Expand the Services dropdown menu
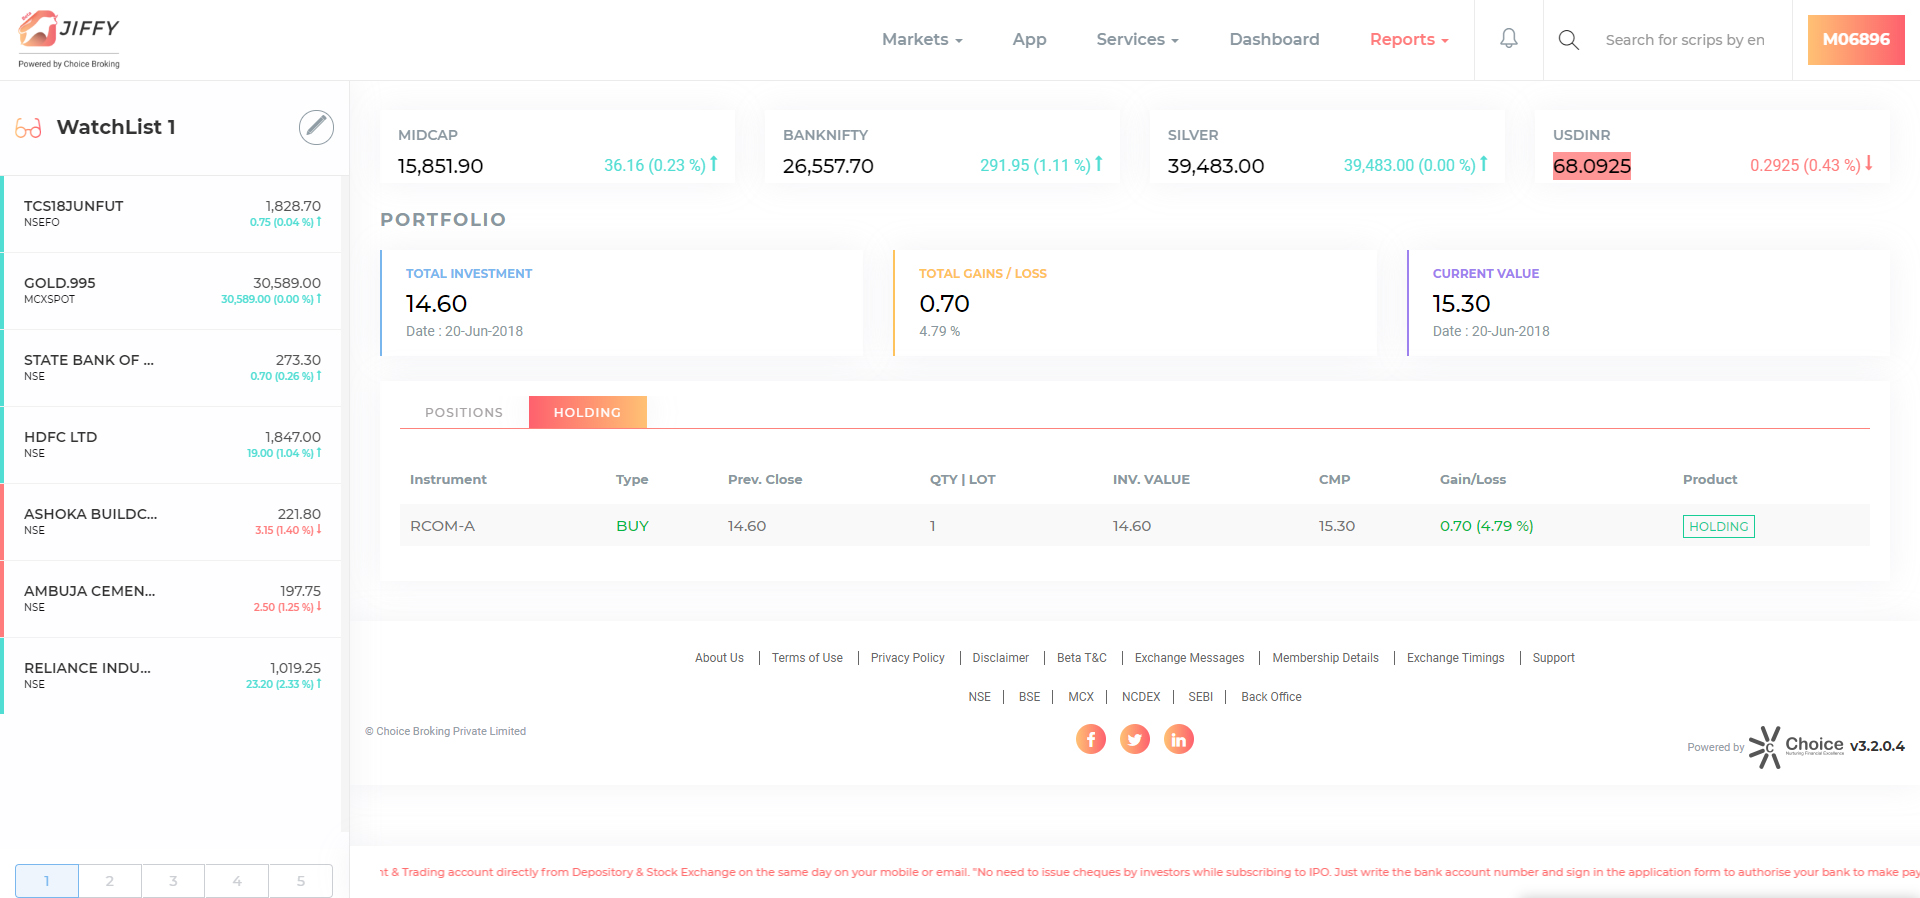This screenshot has width=1920, height=898. (1137, 39)
